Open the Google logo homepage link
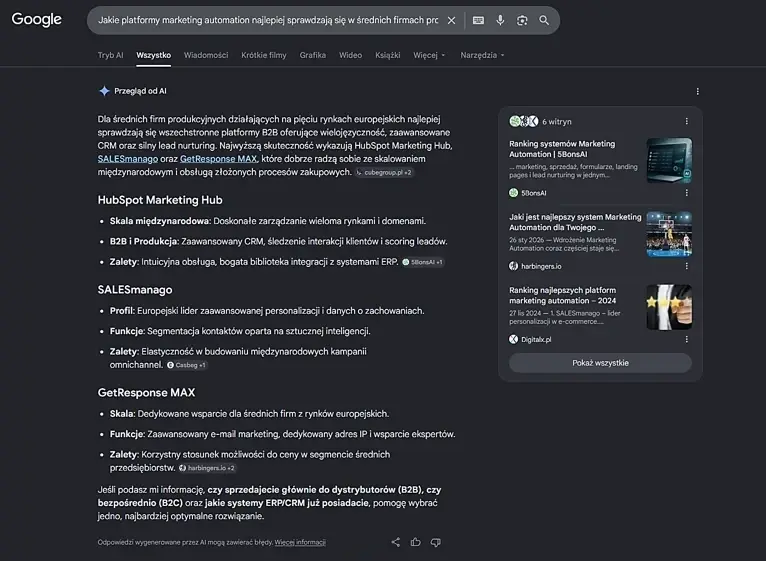Screen dimensions: 766x561 click(x=37, y=20)
